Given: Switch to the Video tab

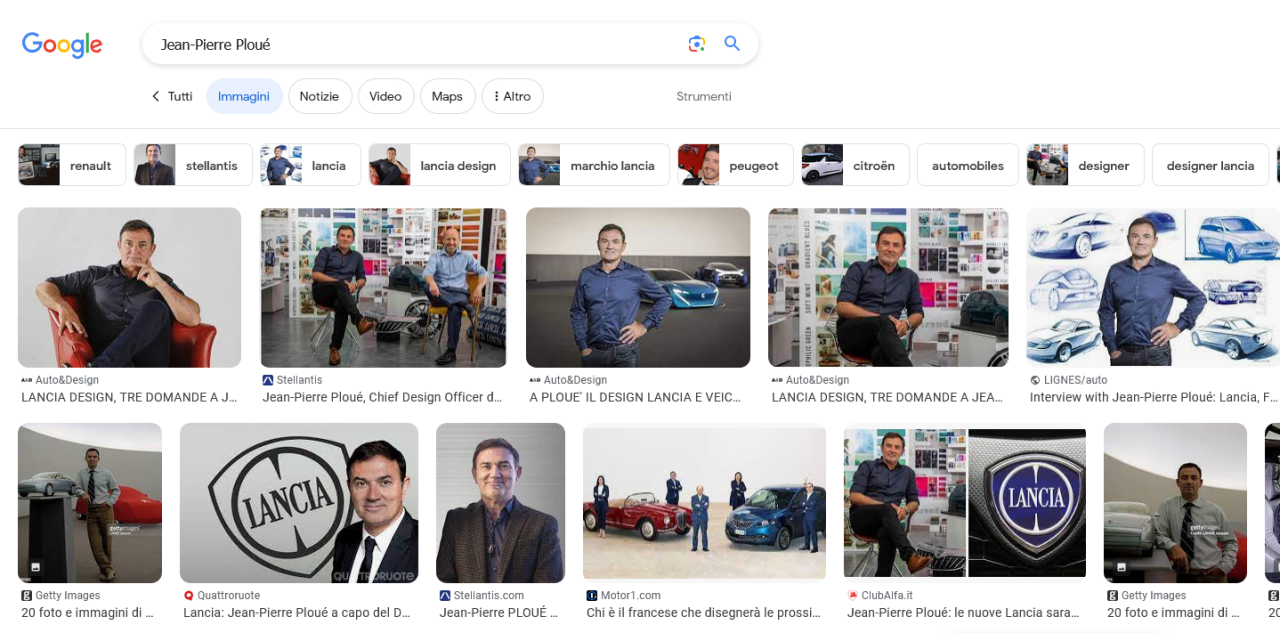Looking at the screenshot, I should (385, 97).
